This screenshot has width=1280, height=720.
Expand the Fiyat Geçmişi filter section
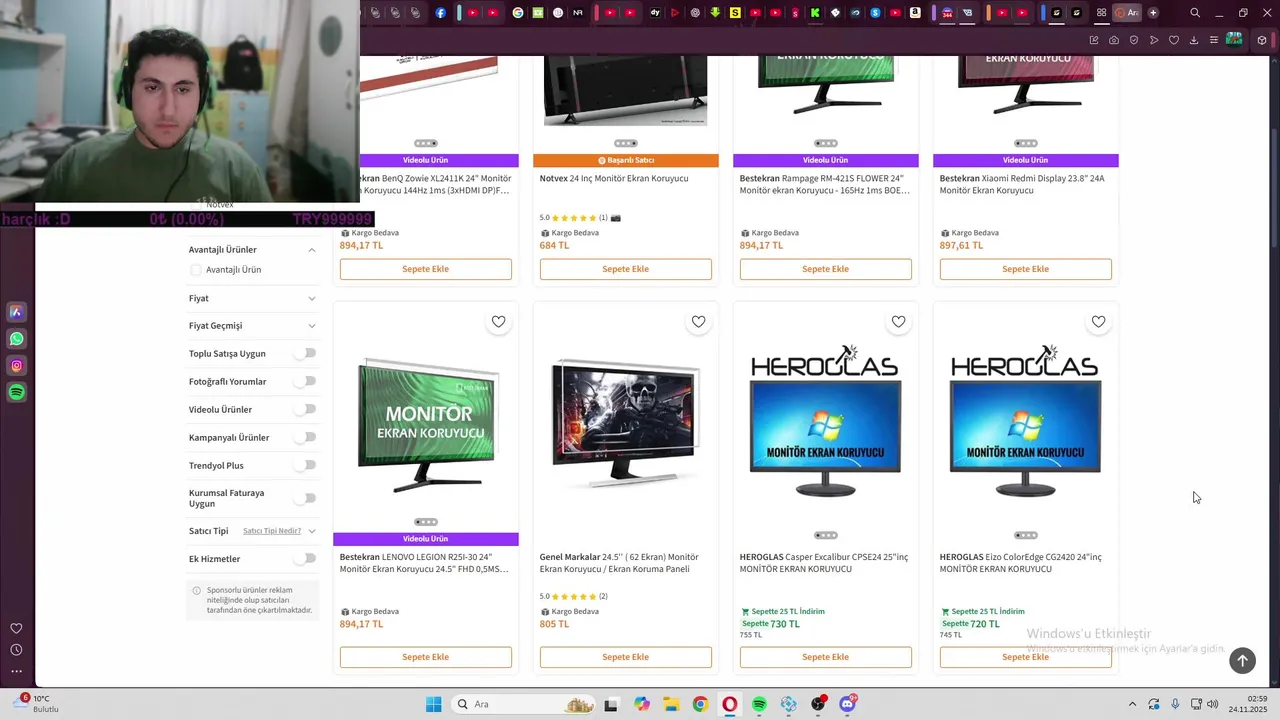click(x=312, y=326)
